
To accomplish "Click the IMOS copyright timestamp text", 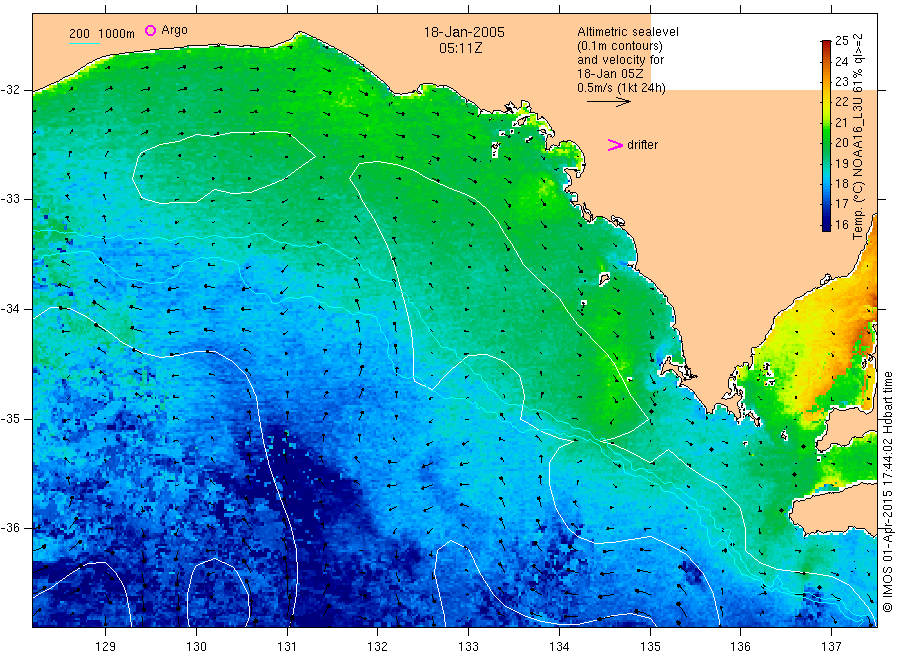I will 887,491.
